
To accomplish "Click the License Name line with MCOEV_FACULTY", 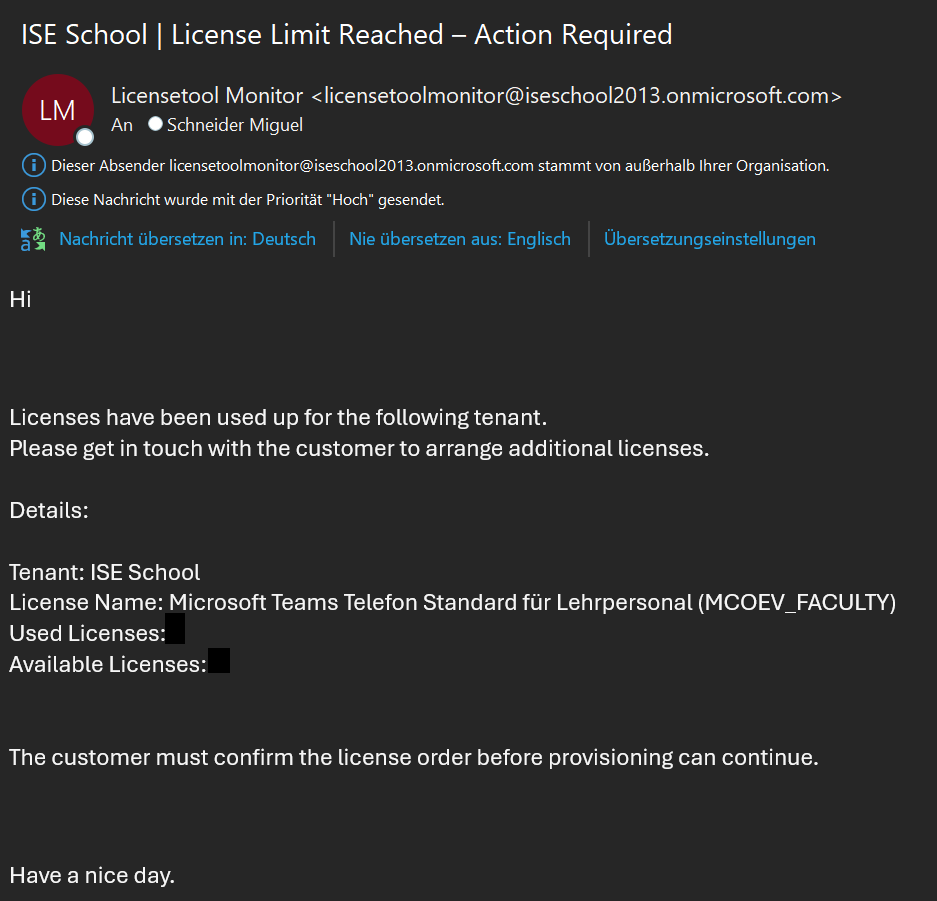I will (x=452, y=602).
